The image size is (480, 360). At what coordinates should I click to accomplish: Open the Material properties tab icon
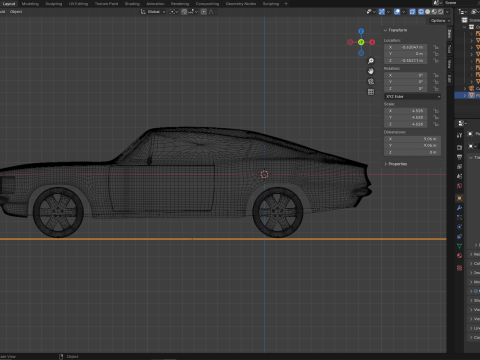tap(459, 256)
